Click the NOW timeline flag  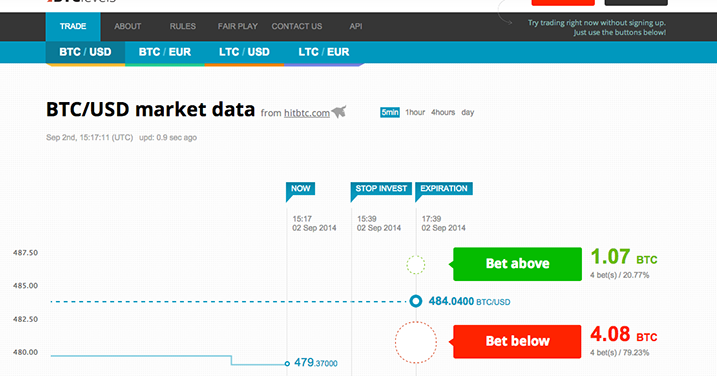(300, 188)
